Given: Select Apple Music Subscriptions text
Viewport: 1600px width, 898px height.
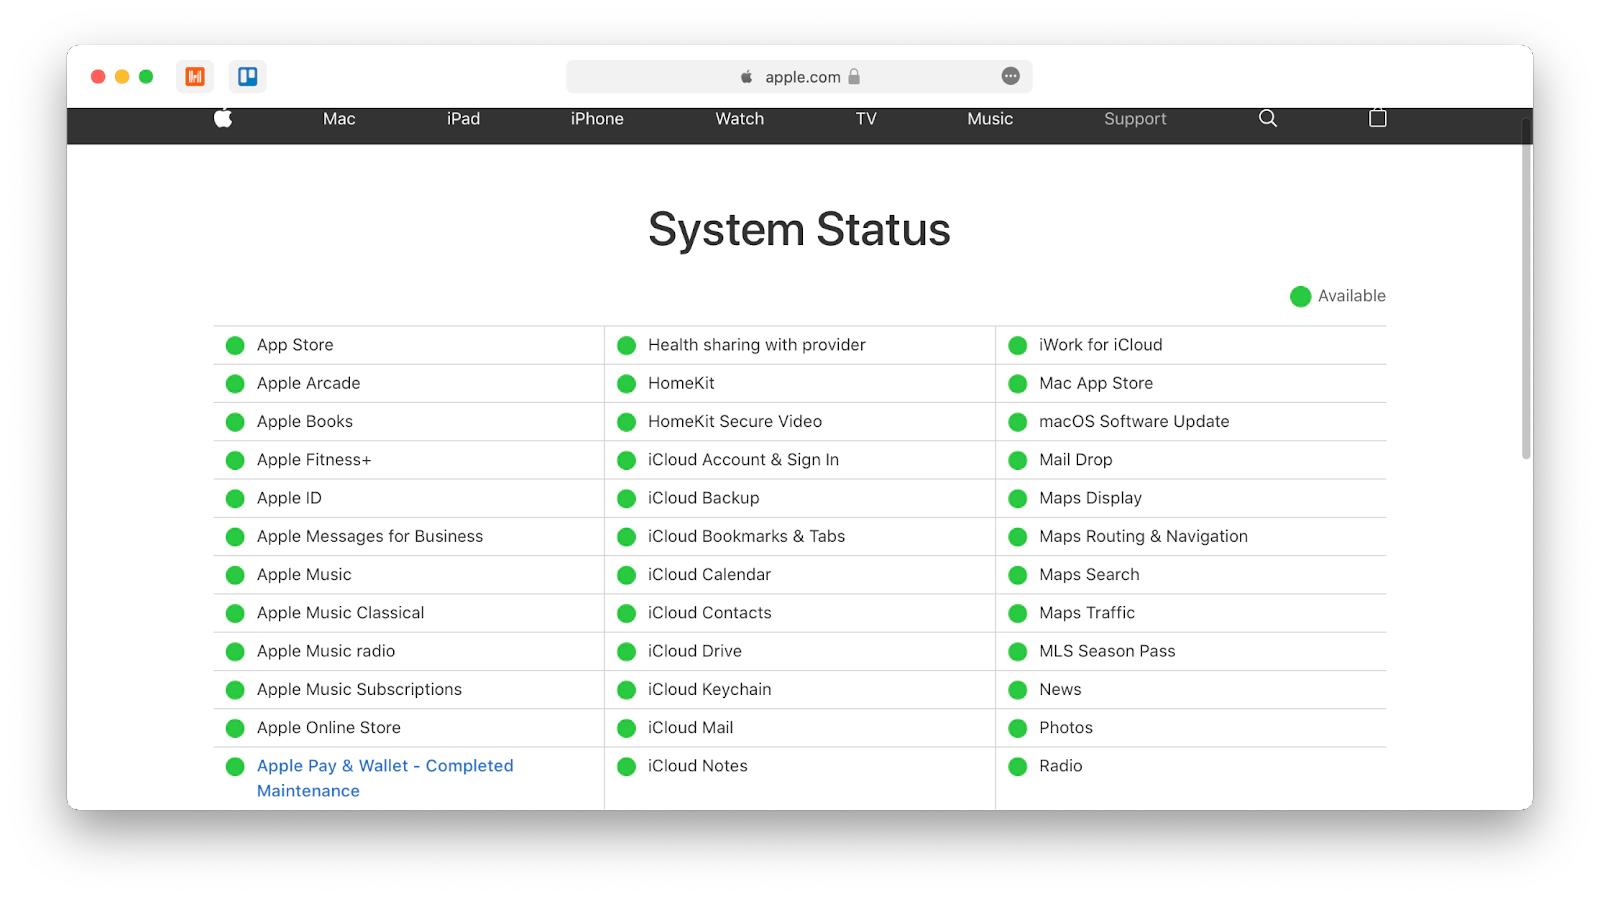Looking at the screenshot, I should [360, 690].
